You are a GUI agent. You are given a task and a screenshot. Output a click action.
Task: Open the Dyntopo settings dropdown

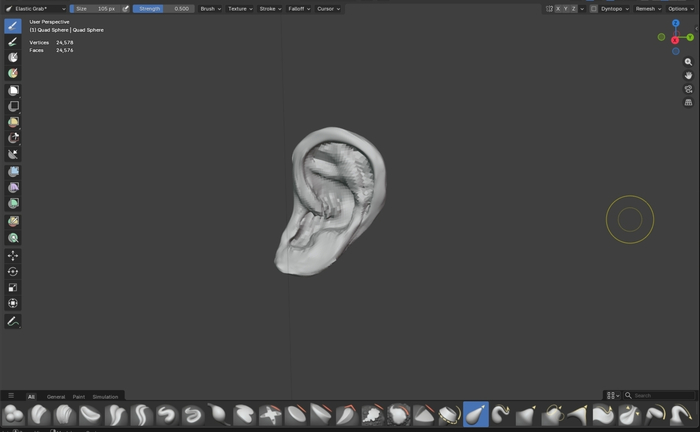[x=615, y=8]
